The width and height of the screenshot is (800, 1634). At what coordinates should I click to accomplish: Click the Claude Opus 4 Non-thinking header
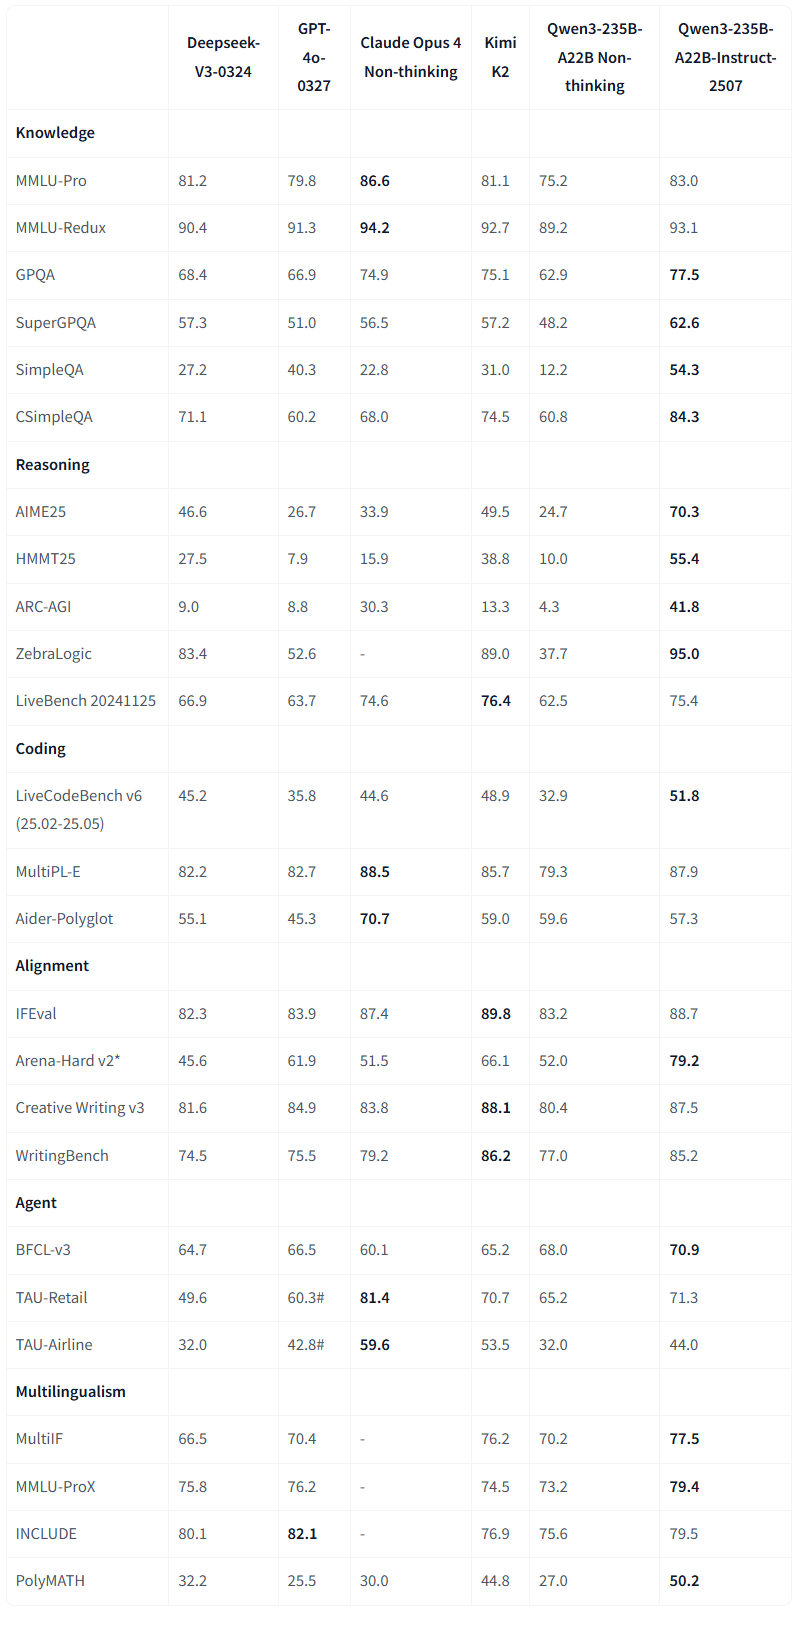(x=410, y=57)
